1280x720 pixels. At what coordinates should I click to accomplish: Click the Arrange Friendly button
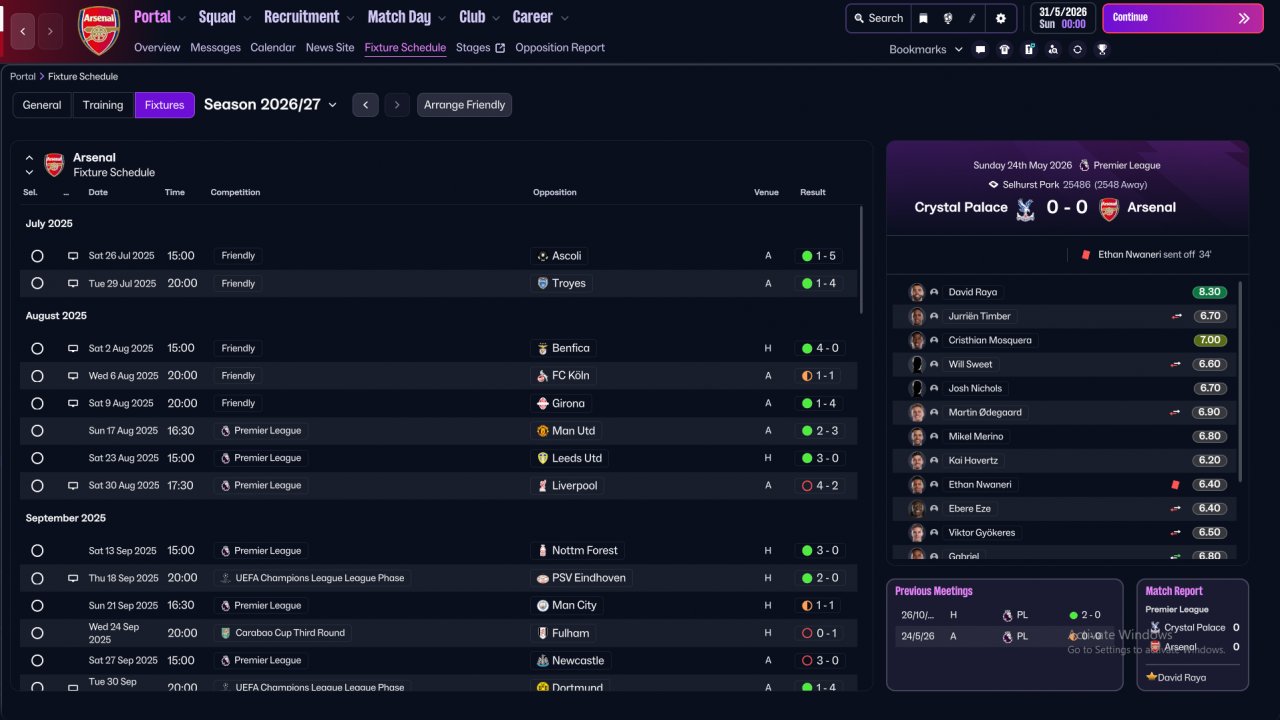464,105
